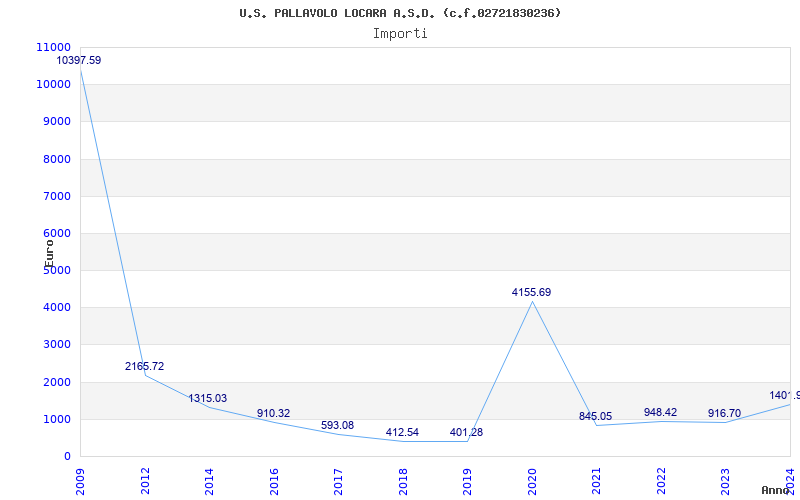
Task: Select the 2165.72 data label
Action: tap(144, 366)
